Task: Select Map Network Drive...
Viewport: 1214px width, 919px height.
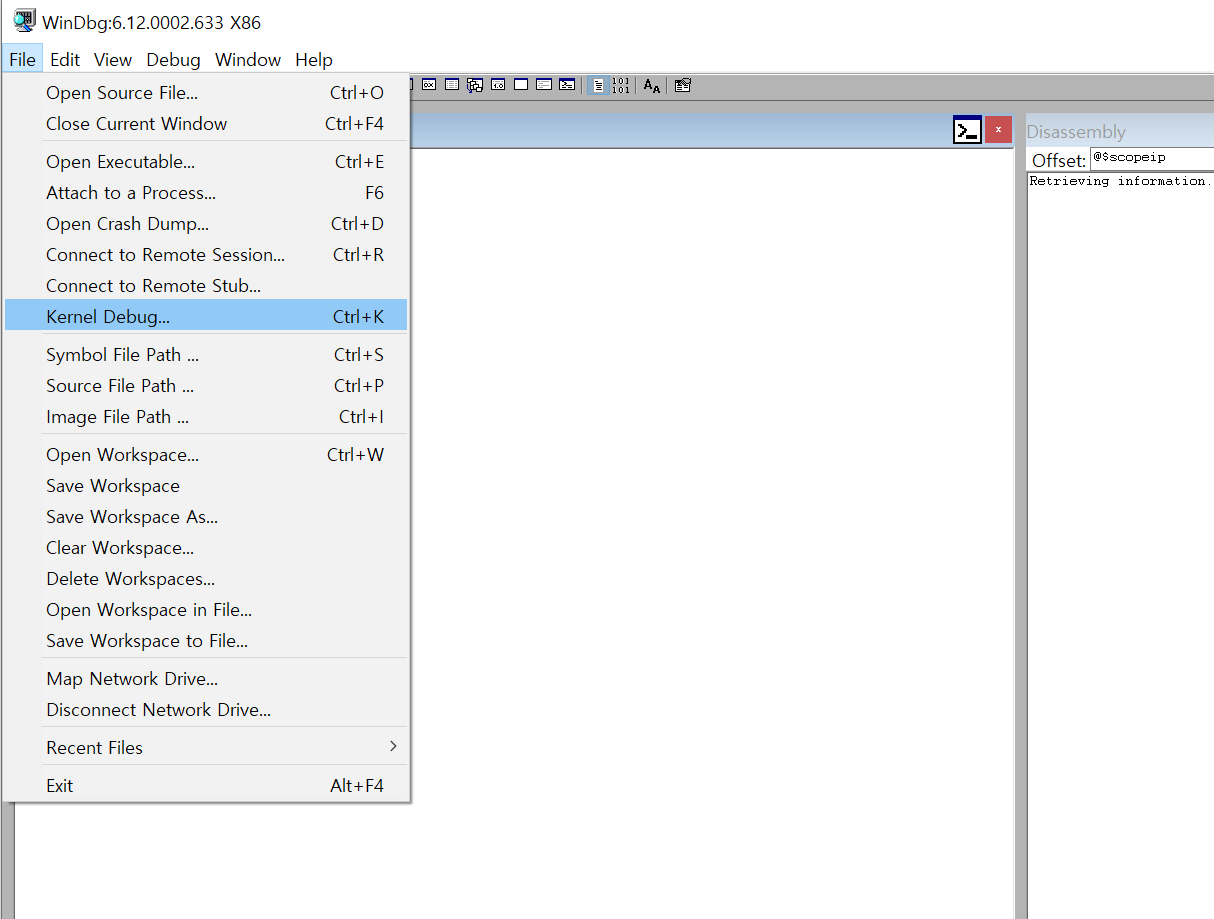Action: tap(206, 679)
